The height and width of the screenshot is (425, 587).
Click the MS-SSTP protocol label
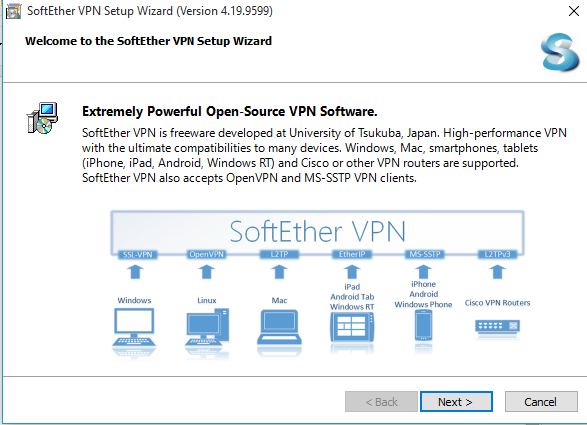[x=425, y=254]
